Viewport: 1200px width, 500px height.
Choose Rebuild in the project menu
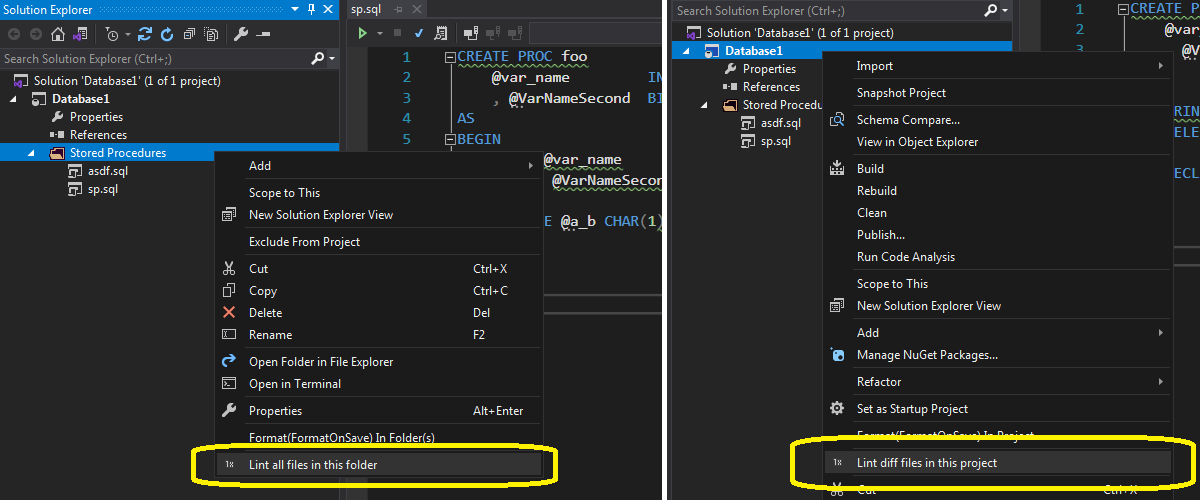tap(998, 191)
